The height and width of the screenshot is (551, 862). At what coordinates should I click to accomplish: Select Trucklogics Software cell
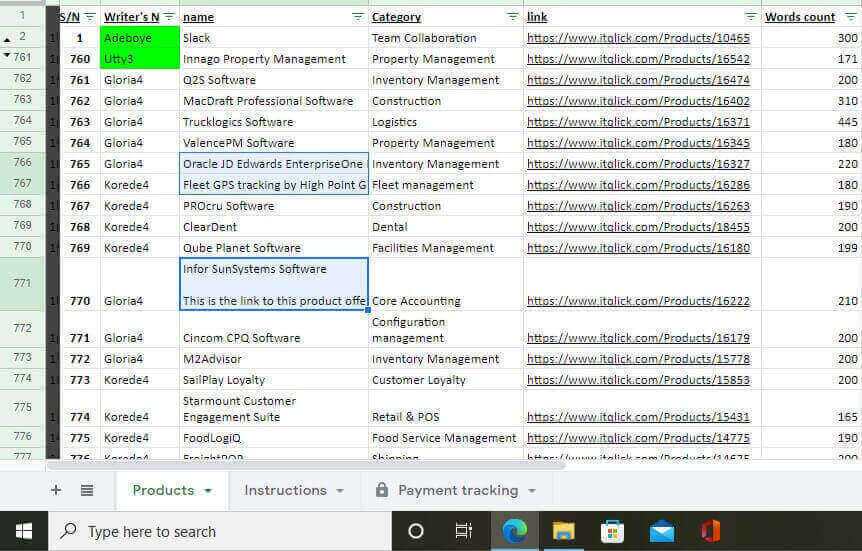coord(274,122)
